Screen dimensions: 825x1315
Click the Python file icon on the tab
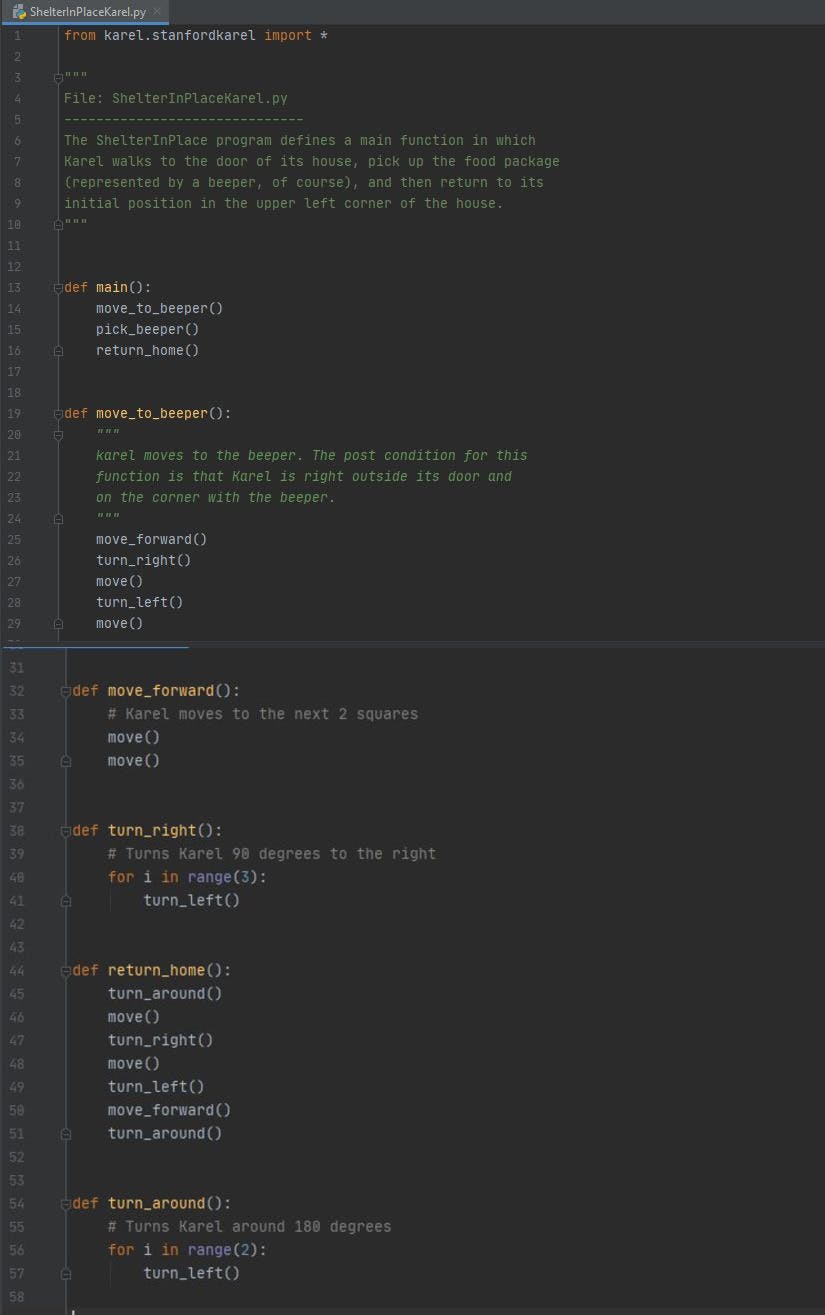18,12
